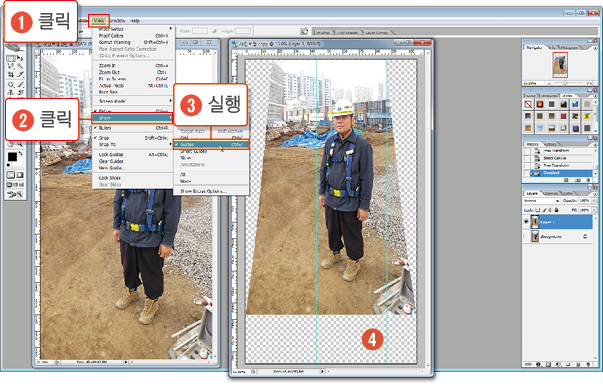Select the Crop tool
The image size is (603, 384).
[x=10, y=74]
